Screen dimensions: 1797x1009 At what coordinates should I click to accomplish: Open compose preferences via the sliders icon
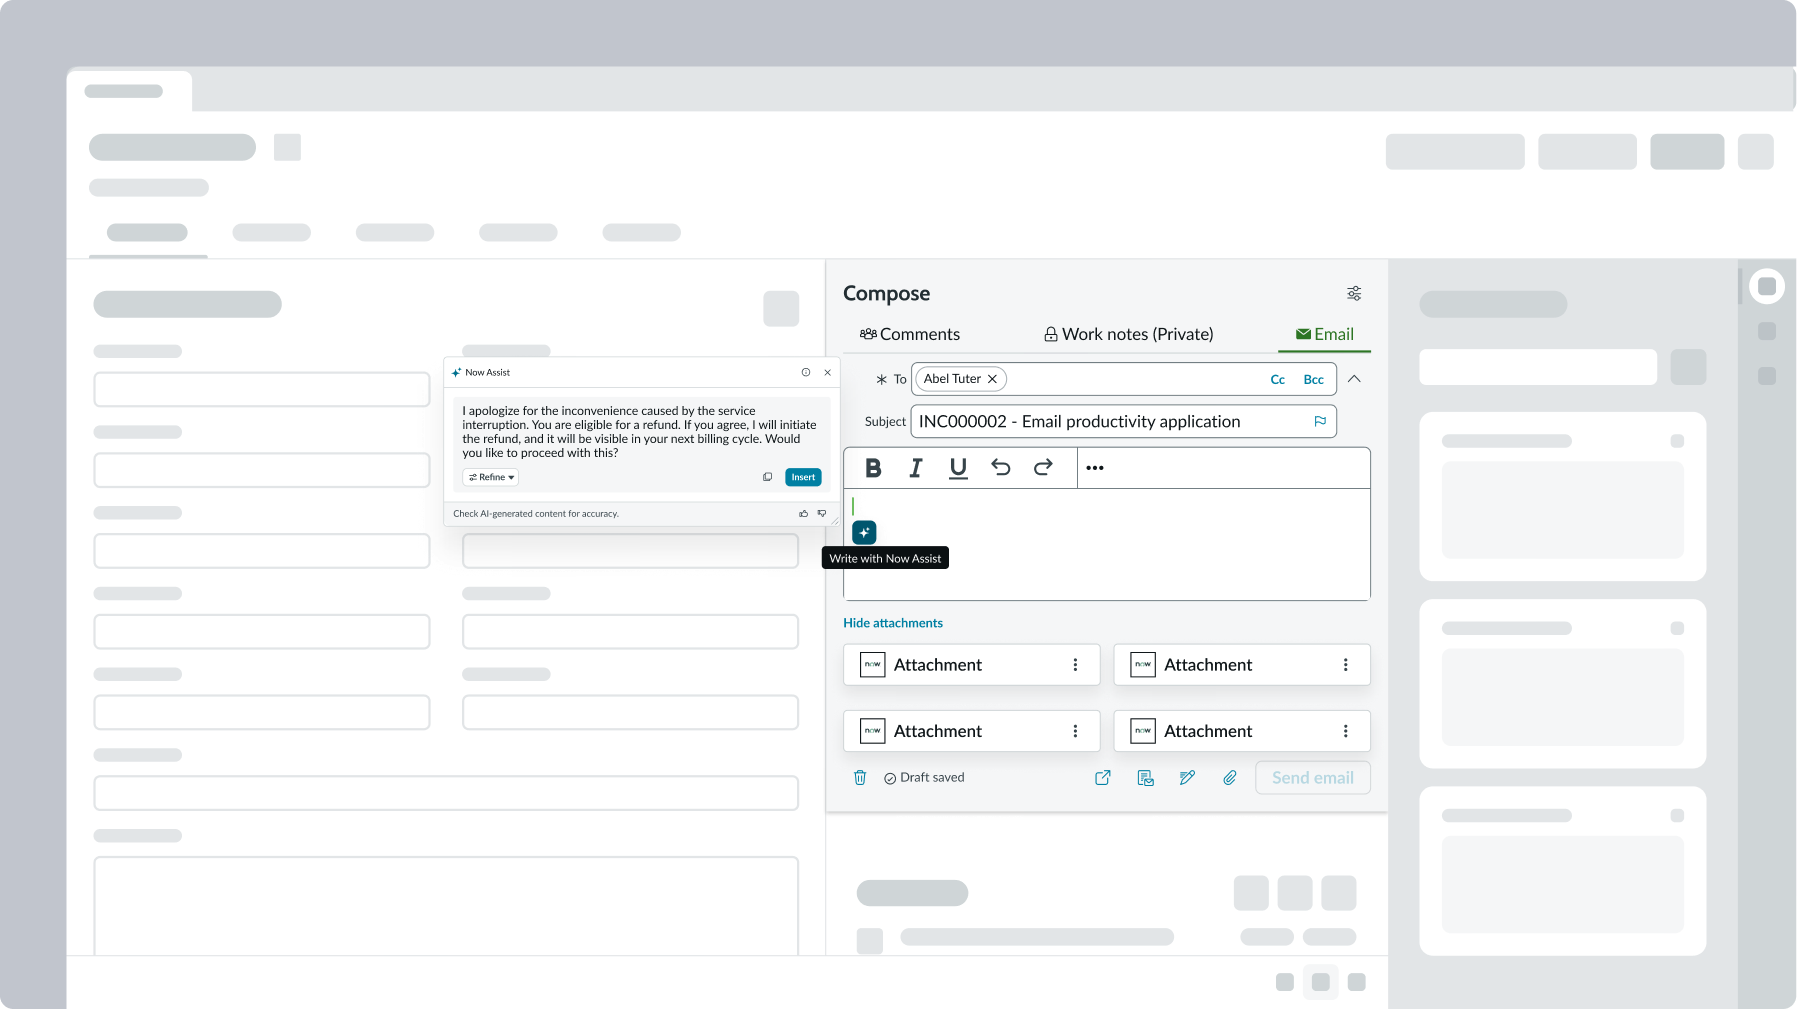1353,292
